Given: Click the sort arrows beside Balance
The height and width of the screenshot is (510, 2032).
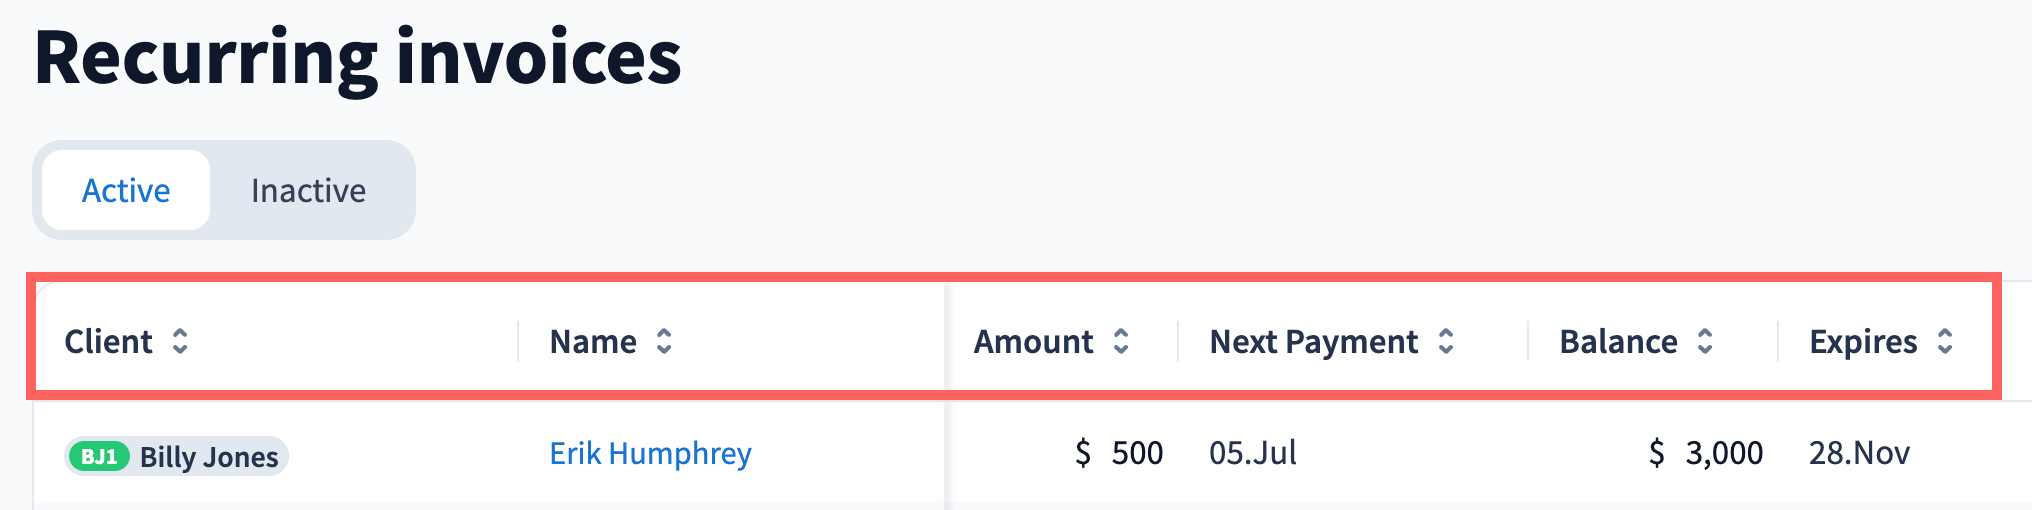Looking at the screenshot, I should 1705,342.
